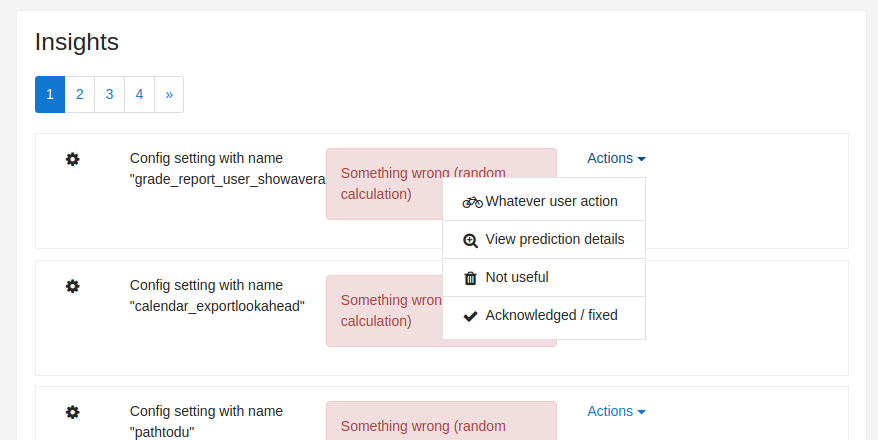This screenshot has width=878, height=440.
Task: Select Acknowledged / fixed option
Action: [x=544, y=316]
